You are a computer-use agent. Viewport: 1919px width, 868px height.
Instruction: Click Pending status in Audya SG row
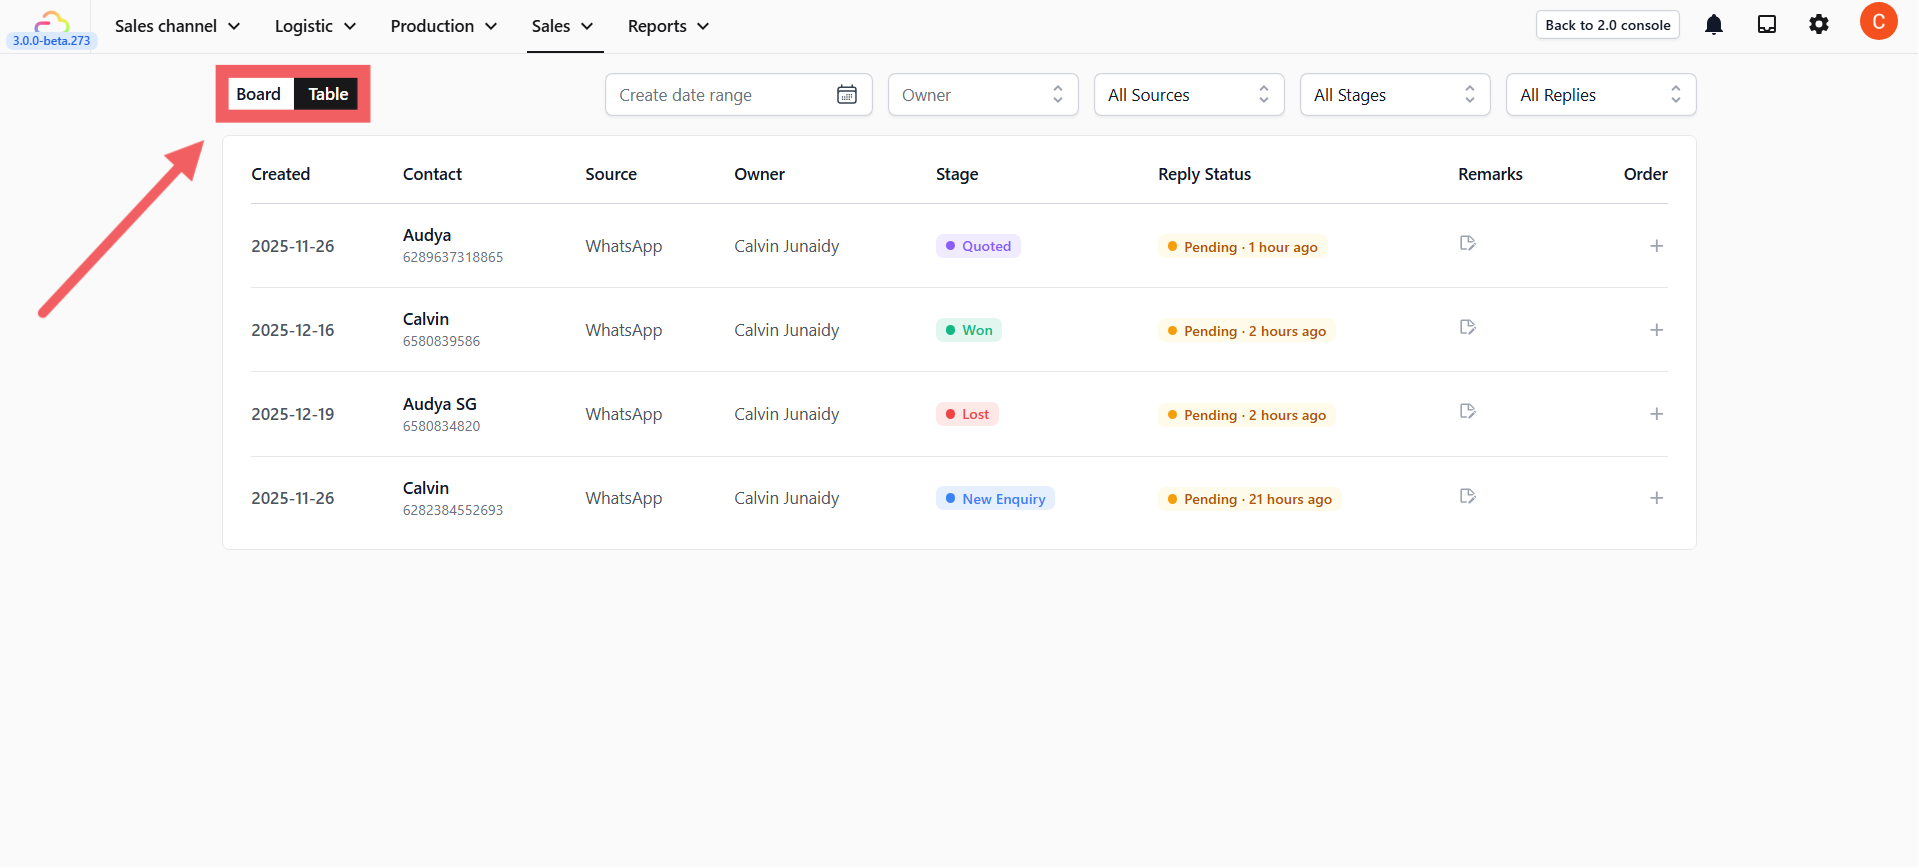[x=1246, y=415]
